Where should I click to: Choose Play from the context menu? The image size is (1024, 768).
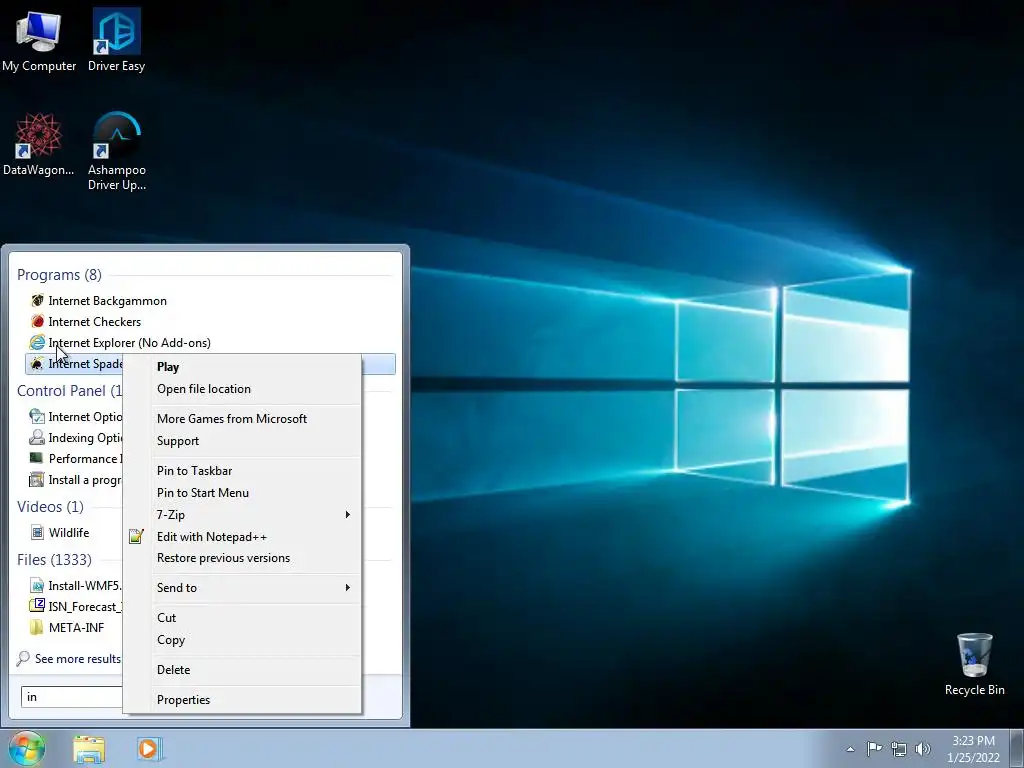(x=242, y=367)
